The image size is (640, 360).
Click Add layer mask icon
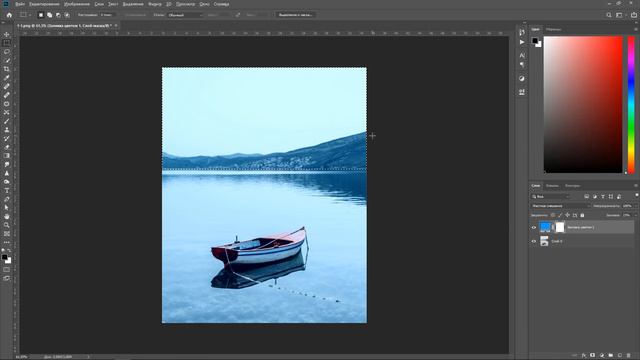(593, 356)
